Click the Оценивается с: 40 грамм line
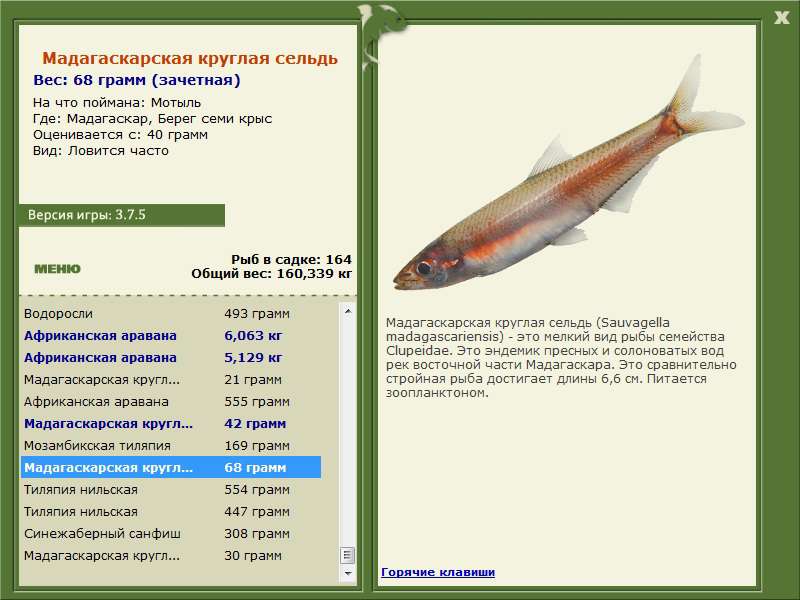 [x=120, y=135]
